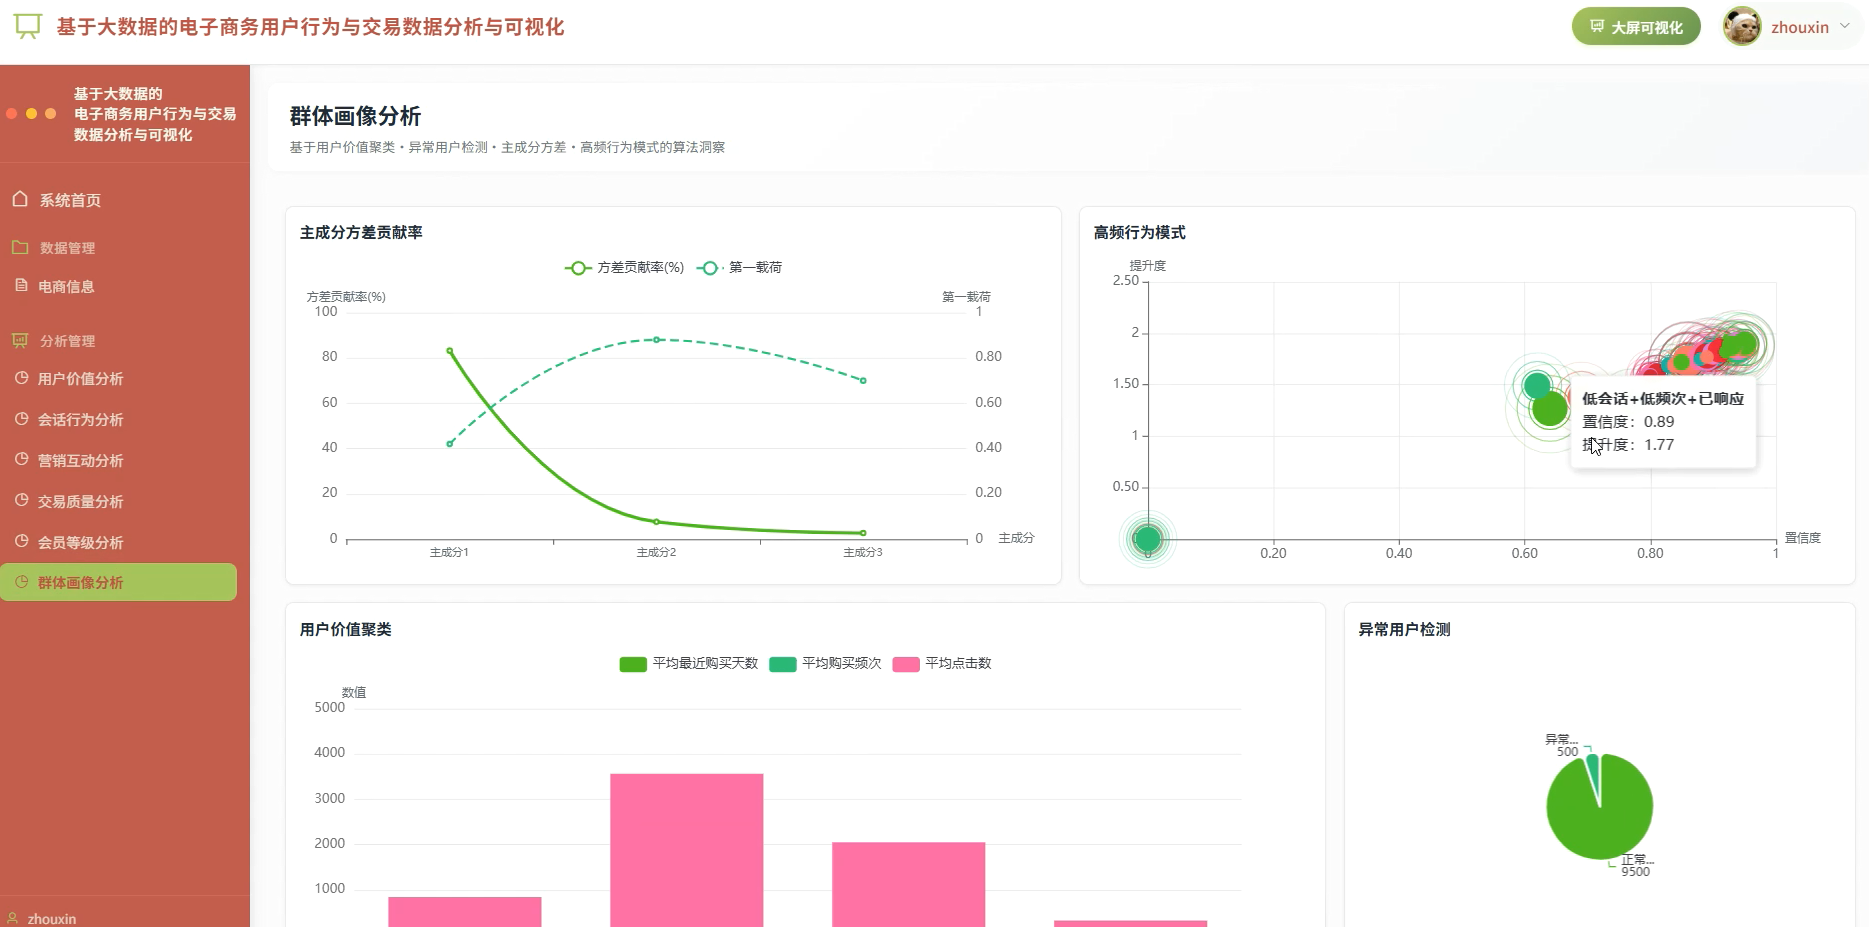Toggle the 平均最近购买天数 legend item
Viewport: 1869px width, 927px height.
[x=689, y=664]
